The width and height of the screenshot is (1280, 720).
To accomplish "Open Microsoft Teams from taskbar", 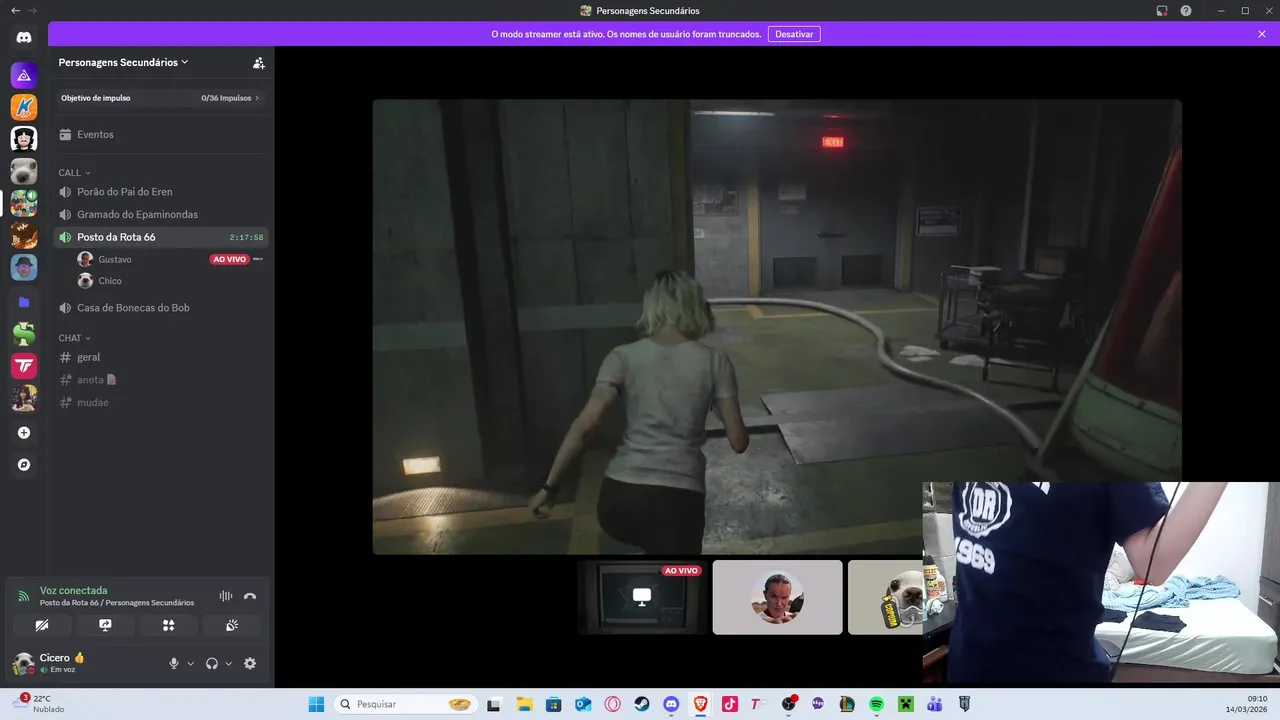I will (x=935, y=704).
